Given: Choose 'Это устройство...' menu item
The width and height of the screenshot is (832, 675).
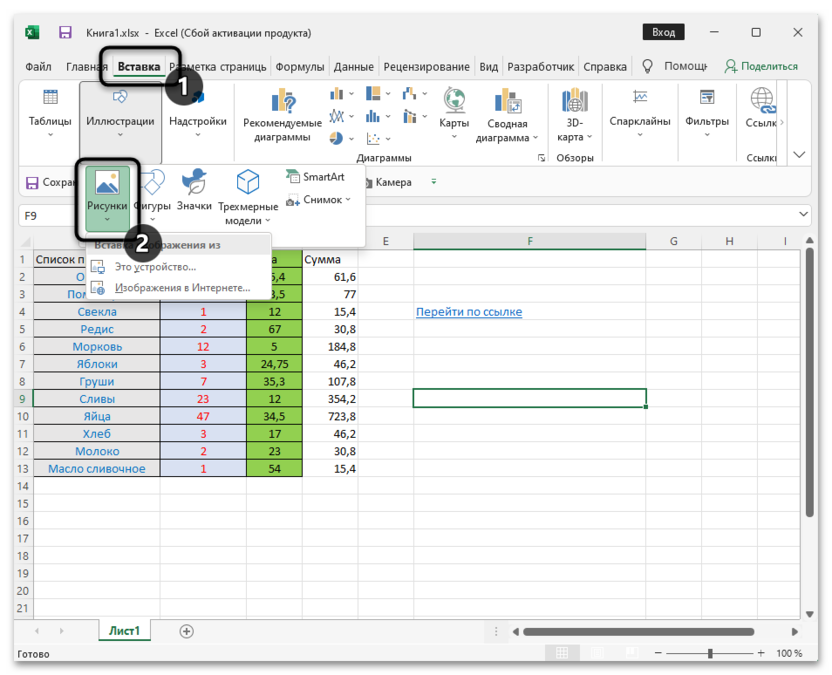Looking at the screenshot, I should click(x=155, y=267).
